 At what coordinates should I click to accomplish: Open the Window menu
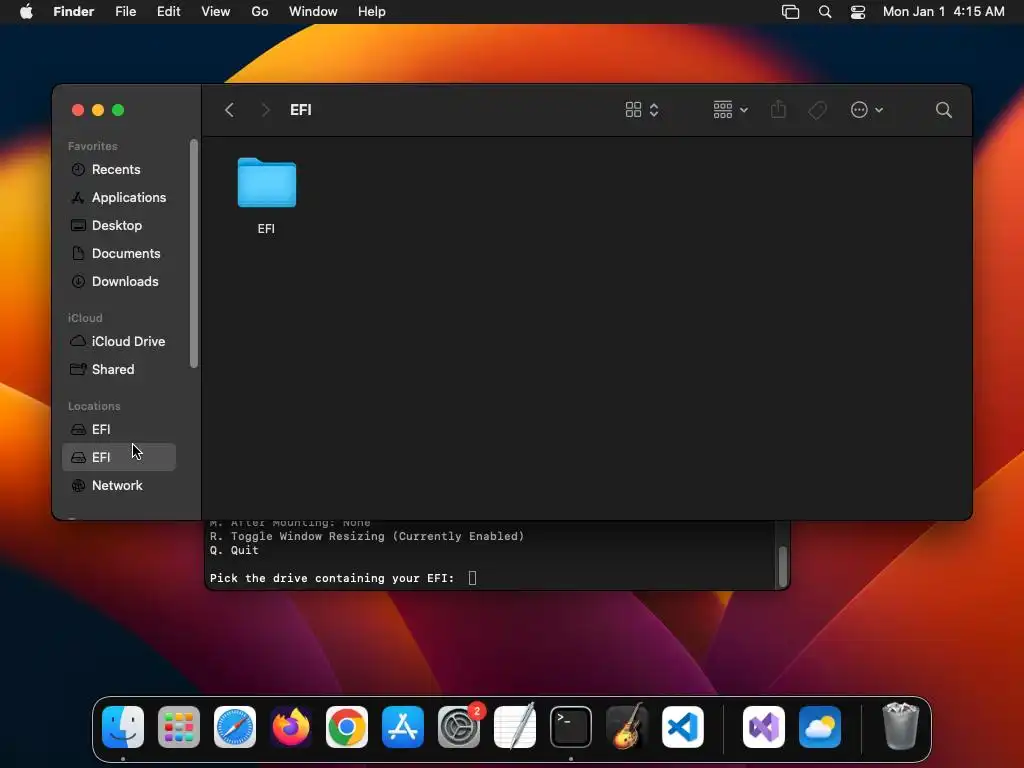(x=313, y=12)
